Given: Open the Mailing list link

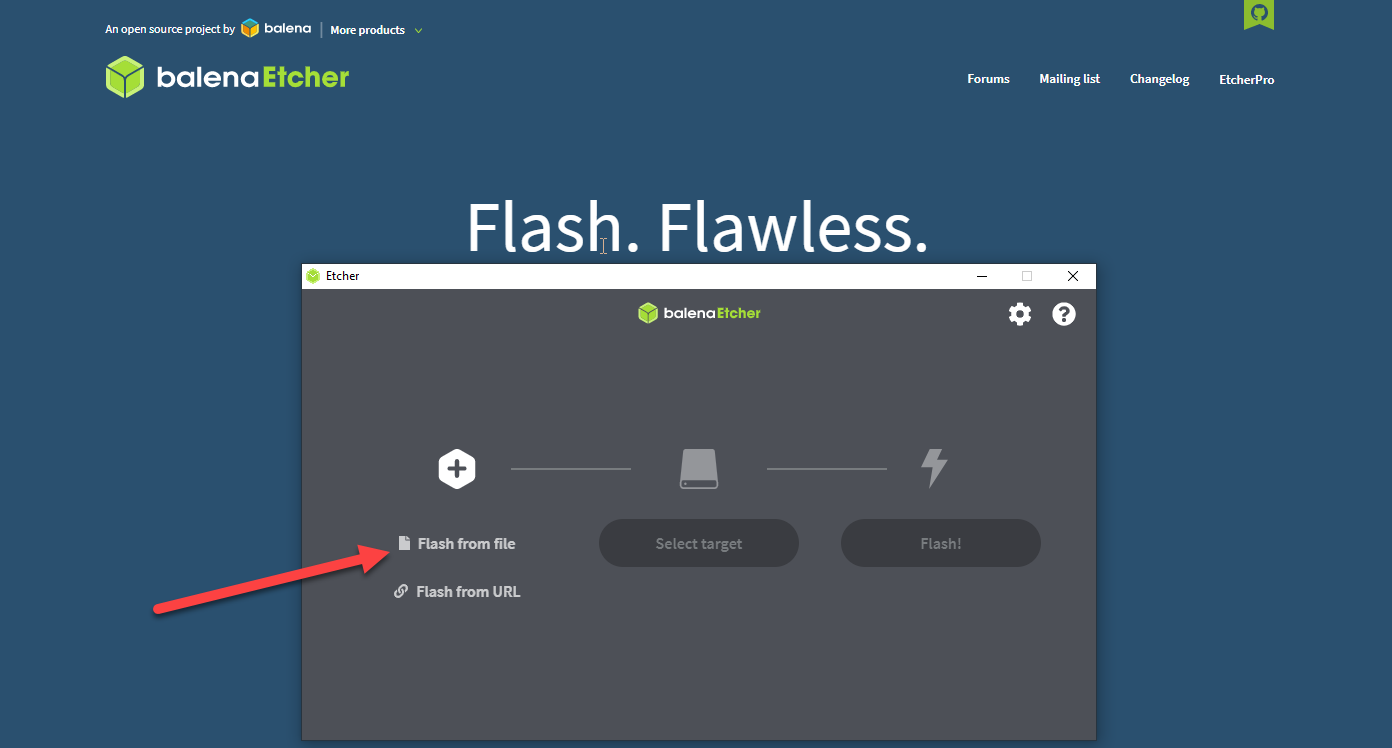Looking at the screenshot, I should pyautogui.click(x=1069, y=79).
